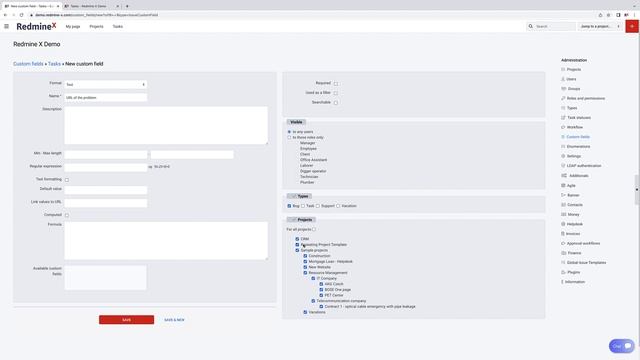Open the Tasks top menu item
640x360 pixels.
(x=118, y=27)
